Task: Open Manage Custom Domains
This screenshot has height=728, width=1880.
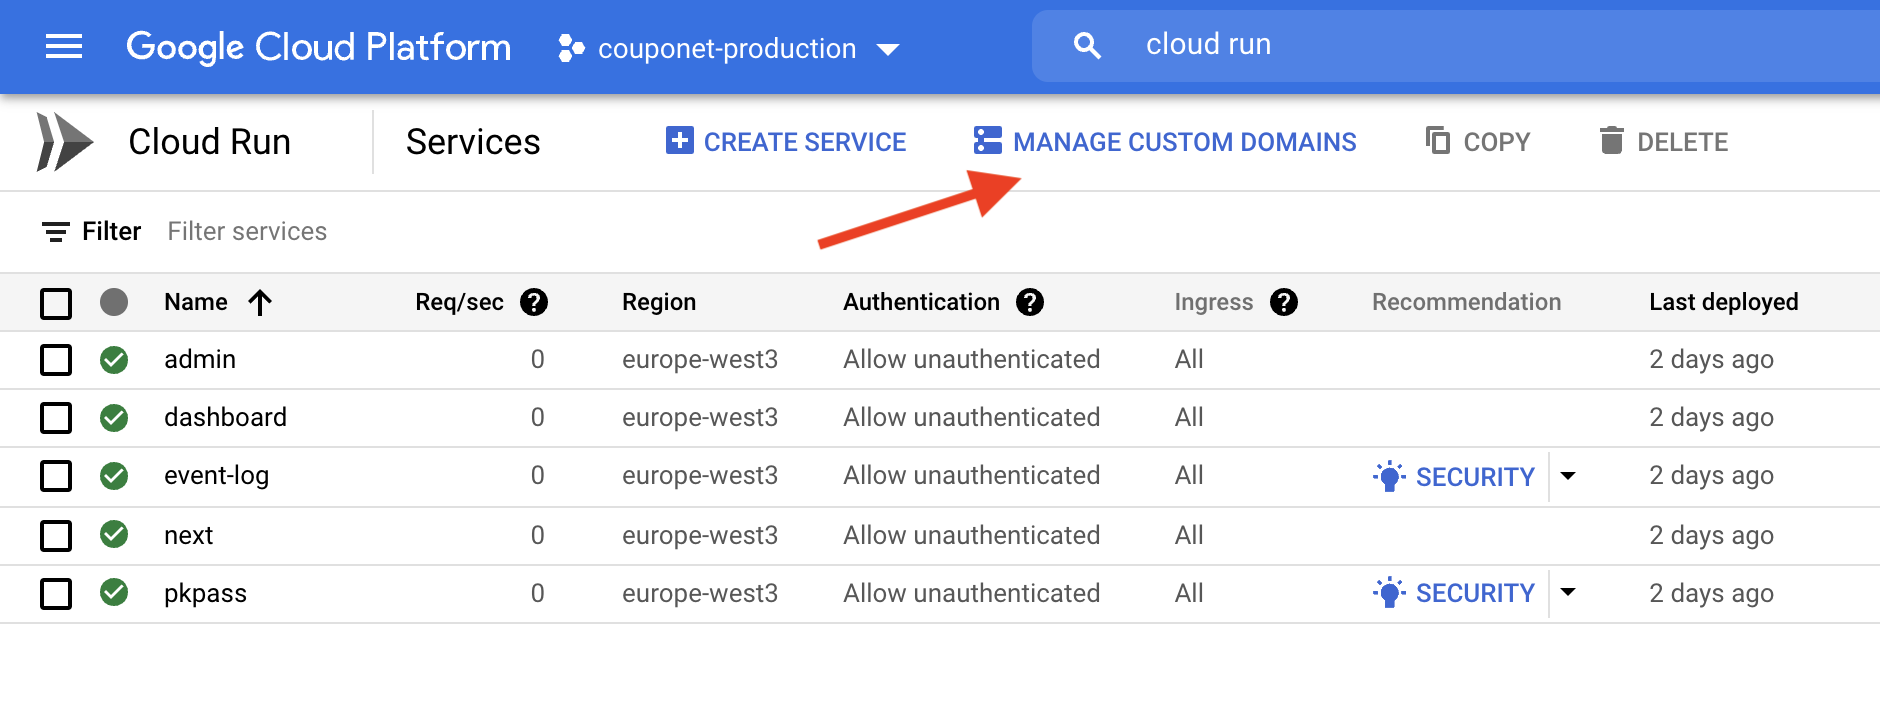Action: (1165, 142)
